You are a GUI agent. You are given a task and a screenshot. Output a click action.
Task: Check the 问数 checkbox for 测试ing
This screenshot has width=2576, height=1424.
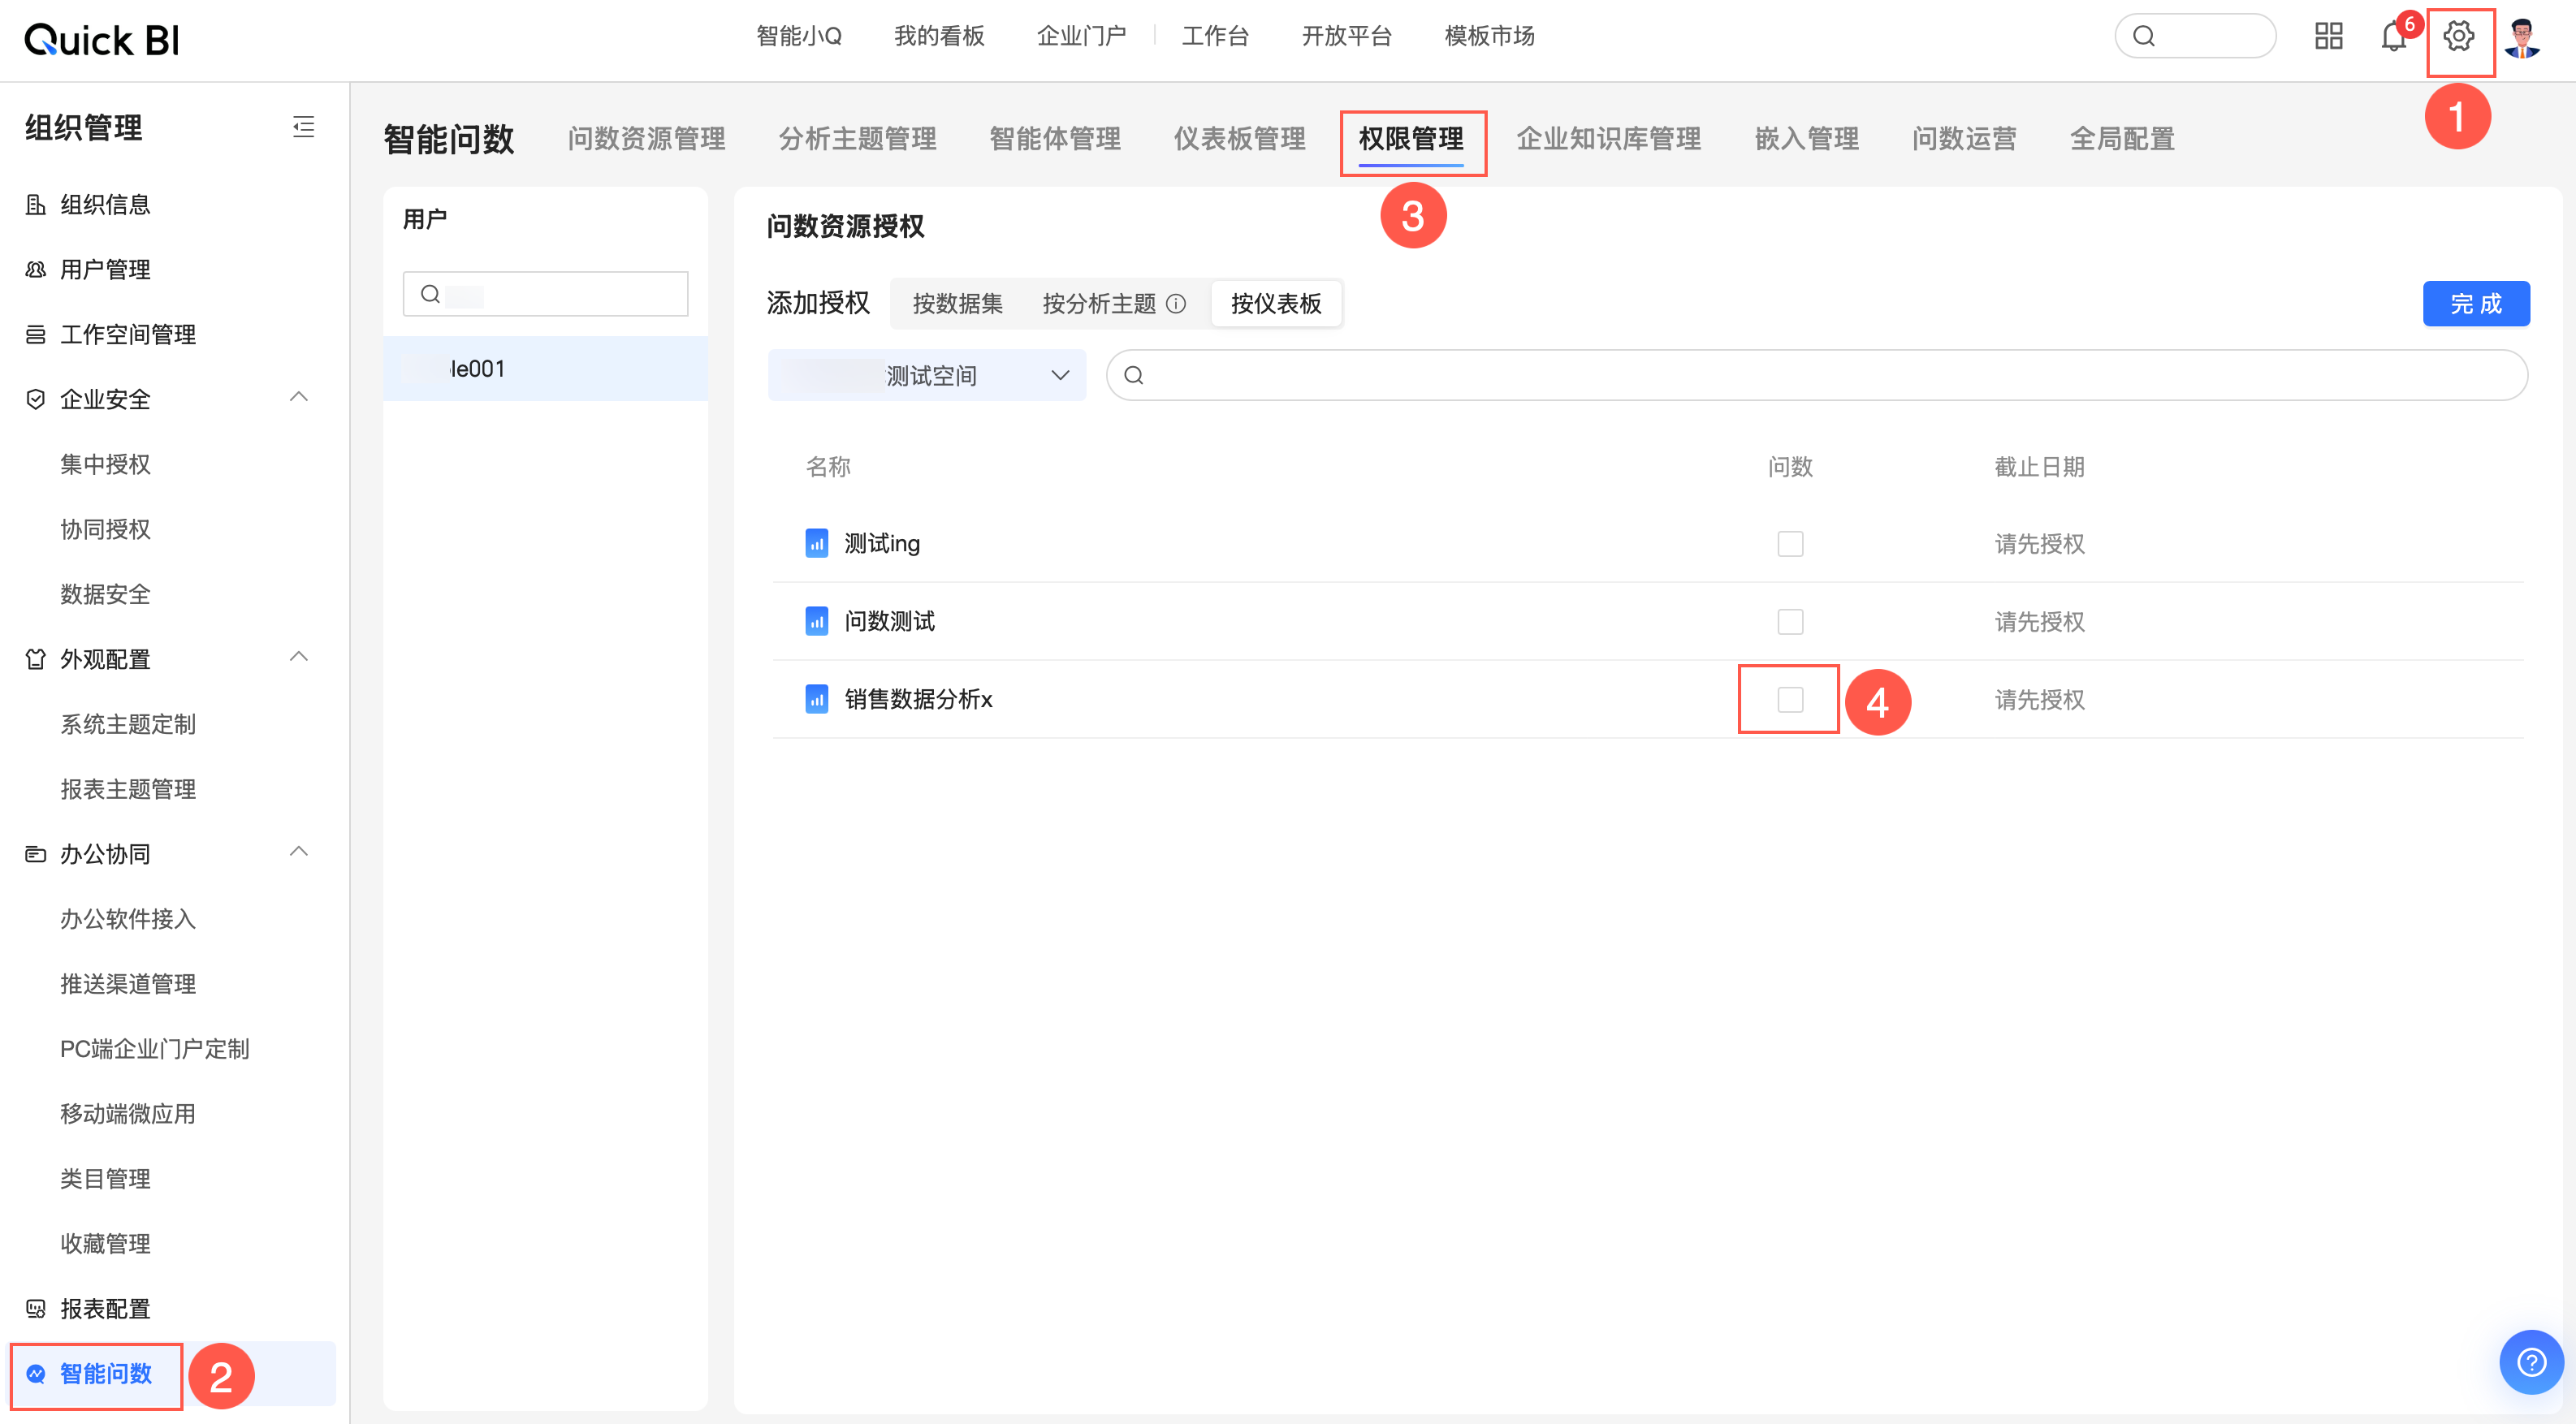(1790, 544)
